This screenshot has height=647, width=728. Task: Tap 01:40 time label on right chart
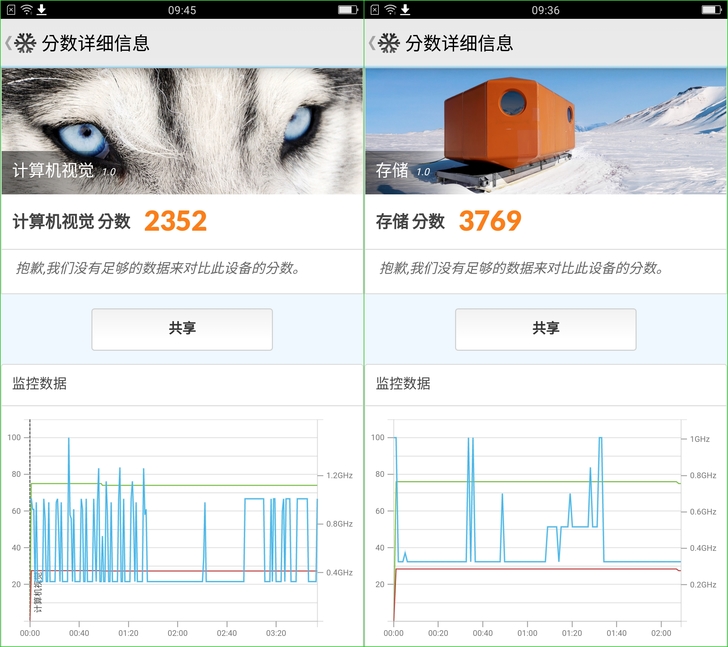point(616,633)
